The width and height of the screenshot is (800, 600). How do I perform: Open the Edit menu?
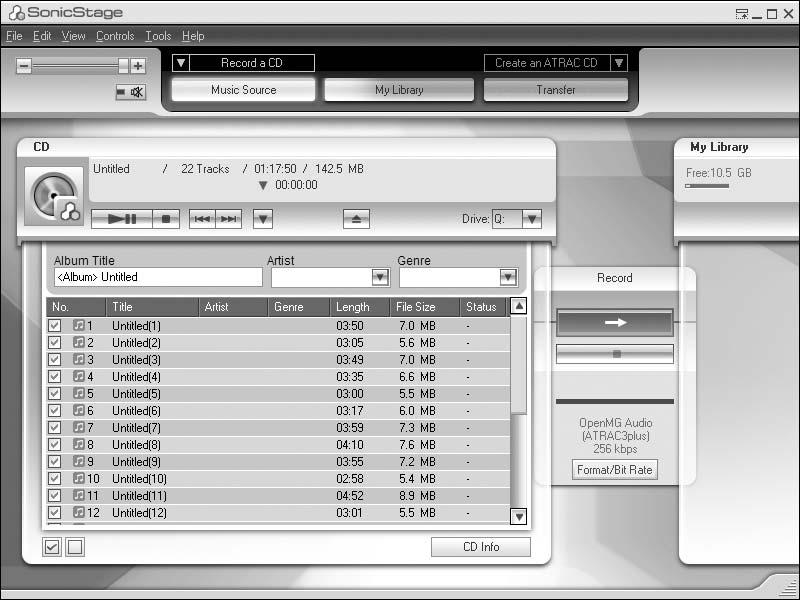[42, 36]
